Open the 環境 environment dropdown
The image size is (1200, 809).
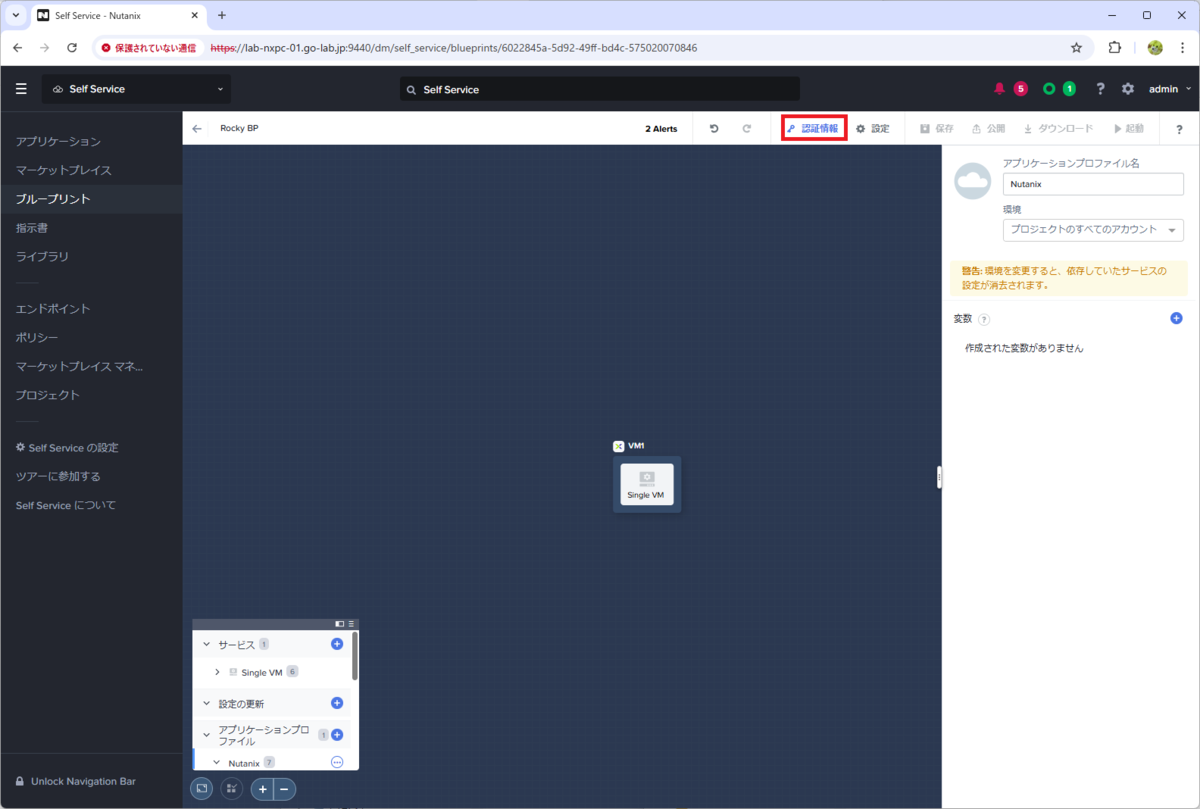pos(1093,230)
